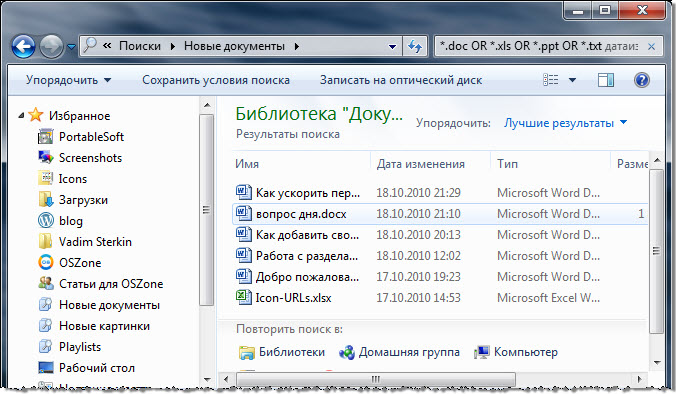Open the recent pages dropdown arrow

(x=71, y=47)
